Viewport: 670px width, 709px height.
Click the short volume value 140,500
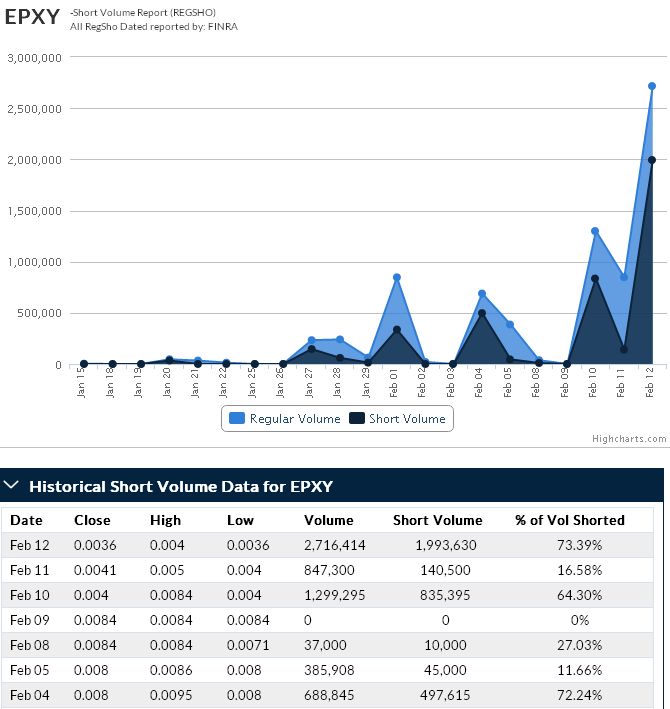[x=446, y=570]
